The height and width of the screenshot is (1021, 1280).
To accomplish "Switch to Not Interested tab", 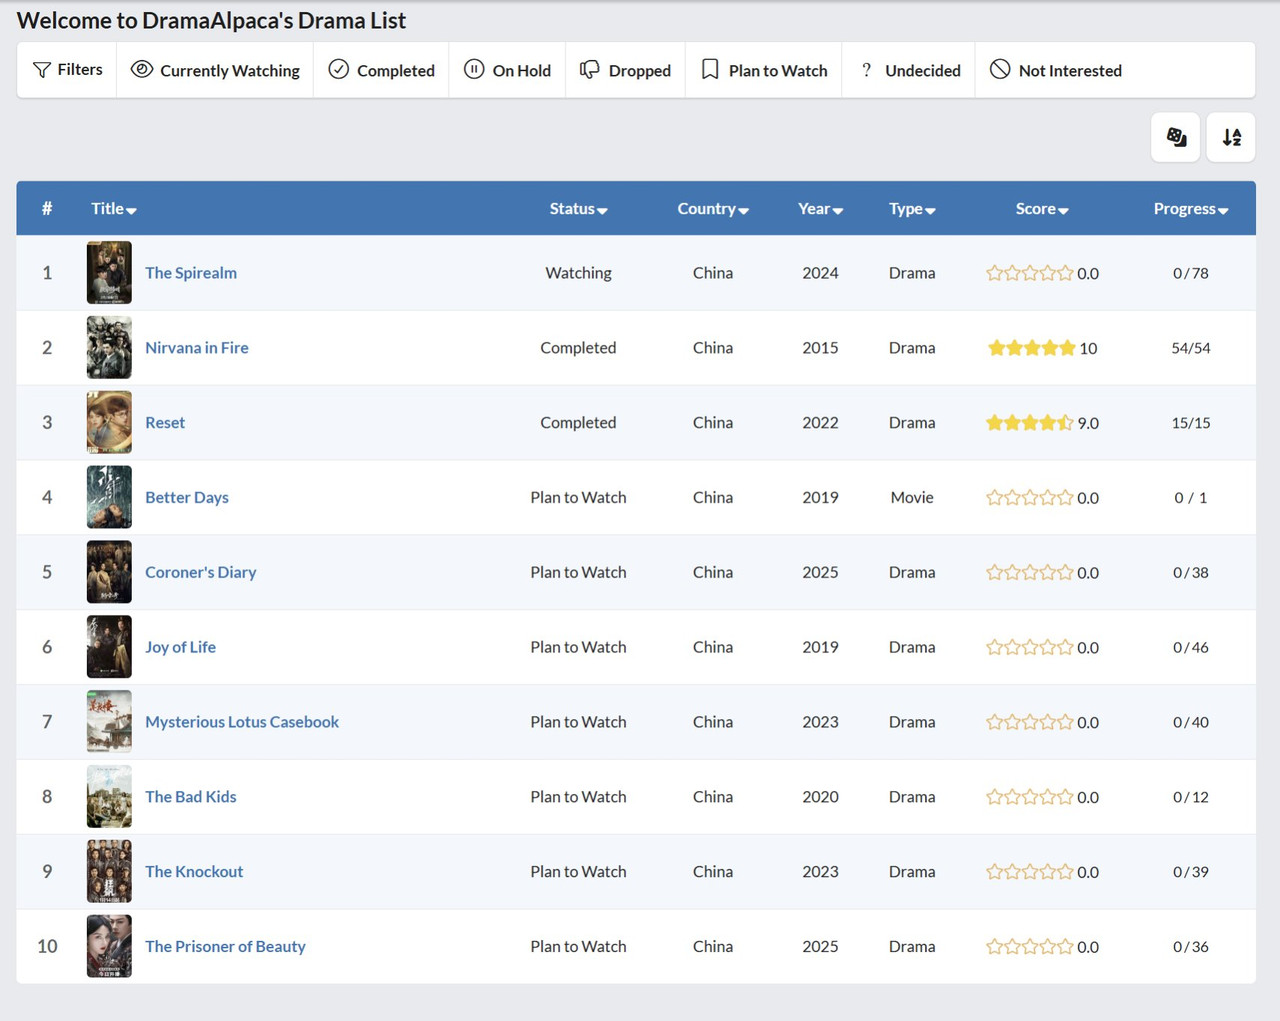I will (1055, 70).
